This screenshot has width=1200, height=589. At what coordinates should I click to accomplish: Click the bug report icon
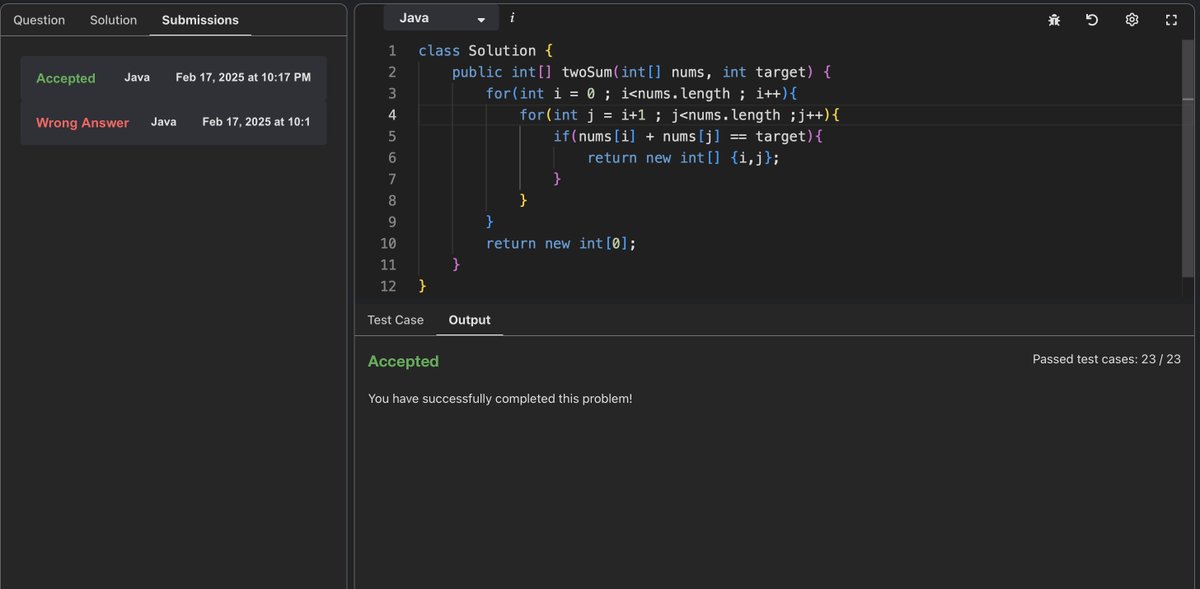(x=1054, y=19)
